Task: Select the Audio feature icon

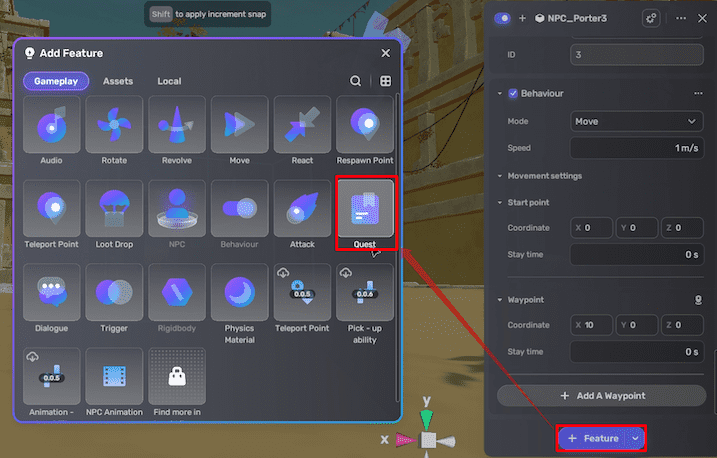Action: (51, 125)
